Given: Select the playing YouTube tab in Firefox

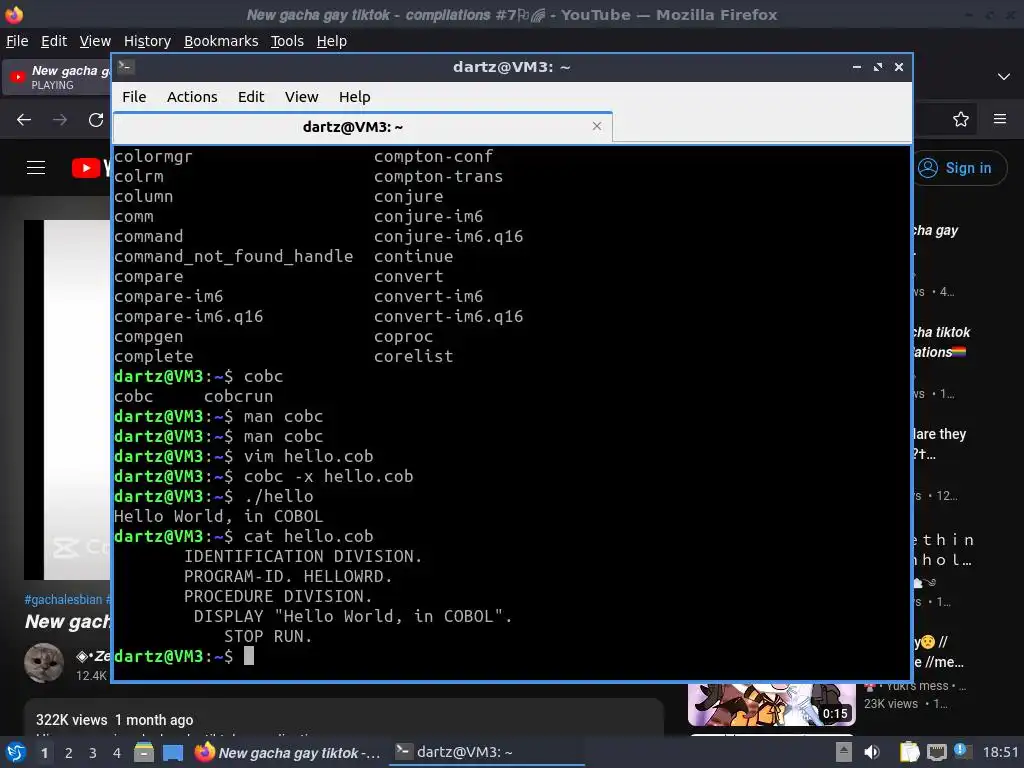Looking at the screenshot, I should (x=57, y=77).
